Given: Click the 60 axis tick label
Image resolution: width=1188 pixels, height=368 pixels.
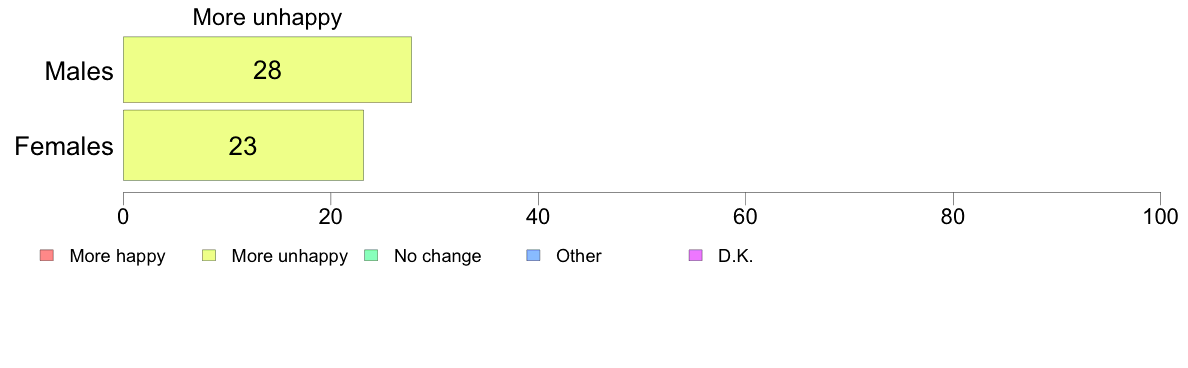Looking at the screenshot, I should click(746, 216).
